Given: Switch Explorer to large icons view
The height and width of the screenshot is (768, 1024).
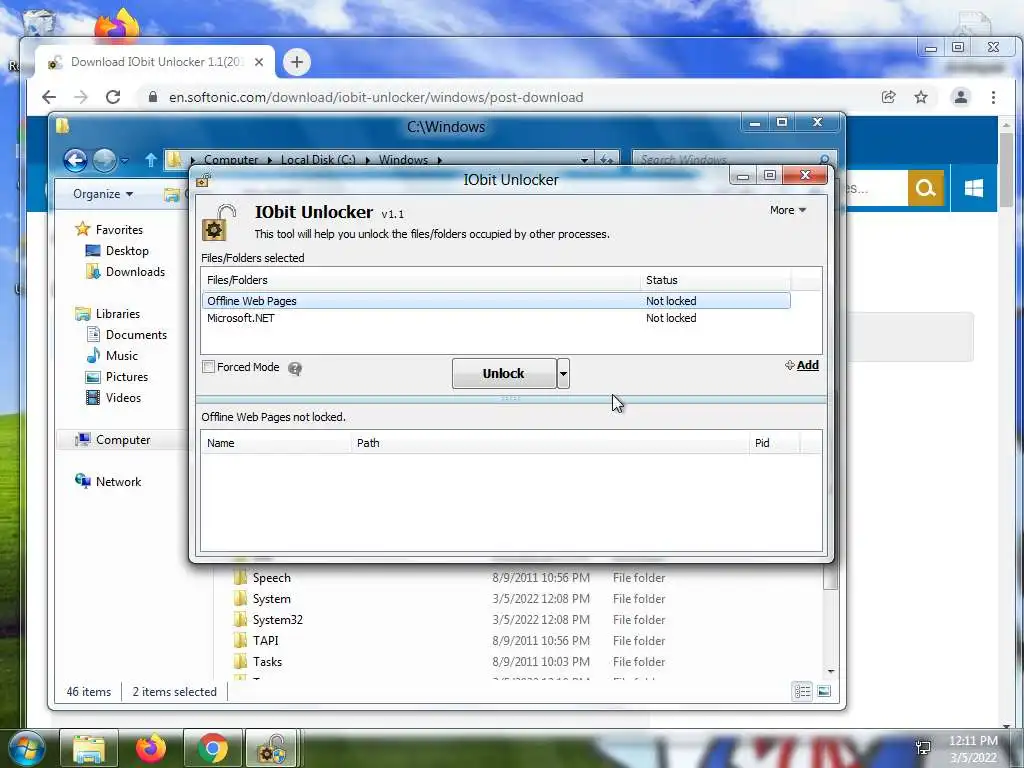Looking at the screenshot, I should click(824, 691).
